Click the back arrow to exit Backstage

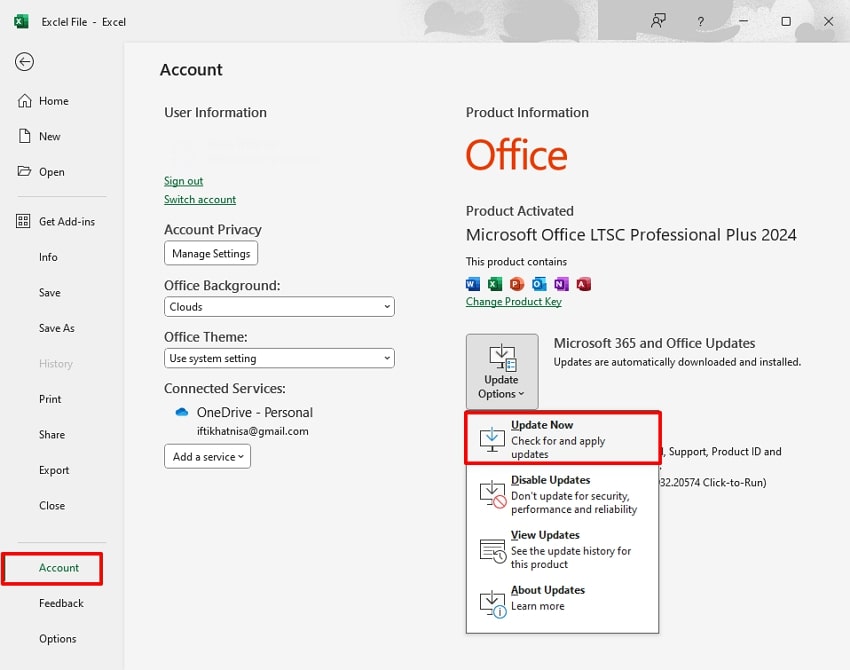(24, 62)
